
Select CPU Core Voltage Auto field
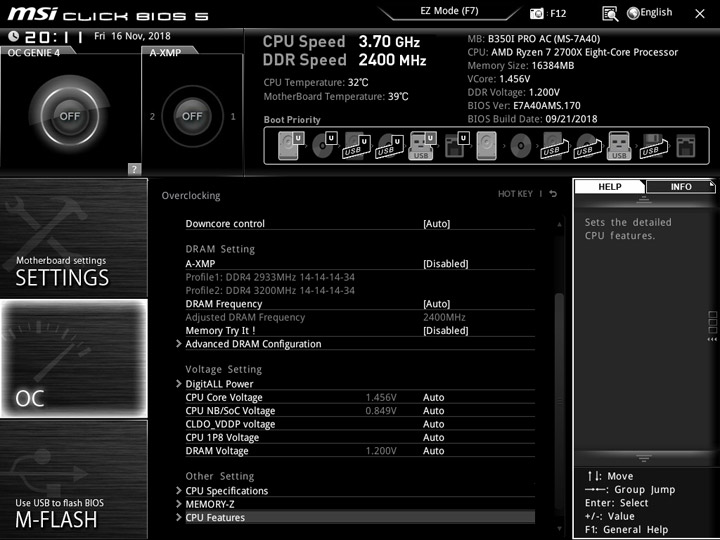click(x=433, y=397)
